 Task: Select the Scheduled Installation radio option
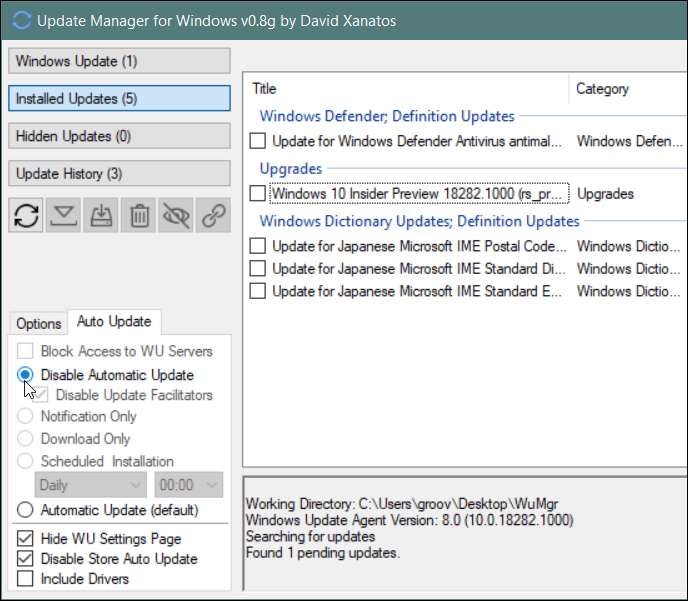[25, 461]
